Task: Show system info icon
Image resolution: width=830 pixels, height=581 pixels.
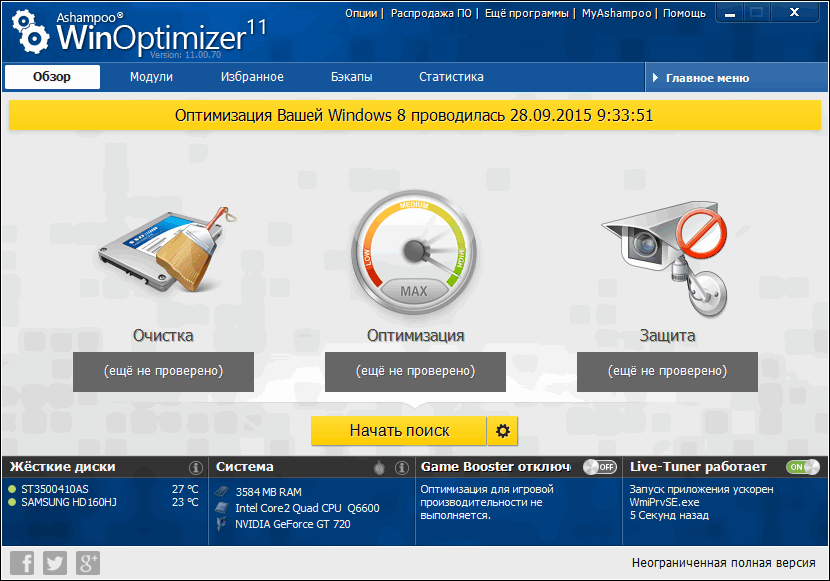Action: [x=402, y=467]
